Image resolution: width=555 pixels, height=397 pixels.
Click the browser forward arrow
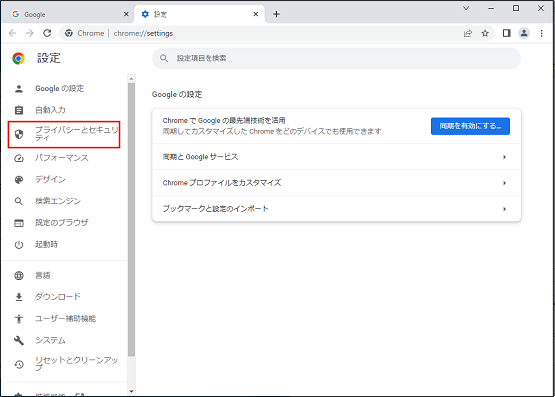tap(30, 33)
